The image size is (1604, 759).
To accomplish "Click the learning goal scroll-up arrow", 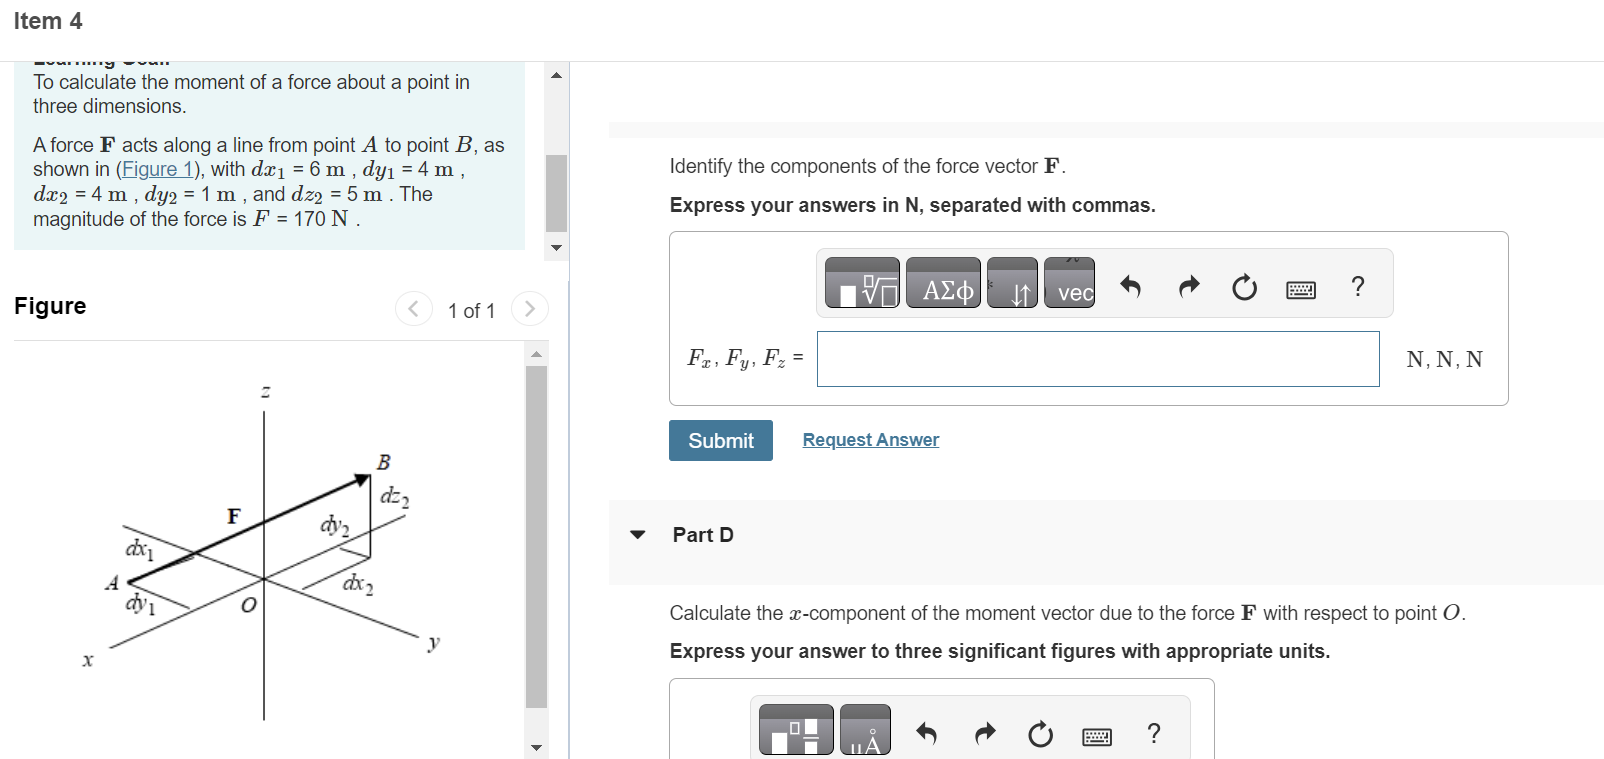I will [557, 75].
